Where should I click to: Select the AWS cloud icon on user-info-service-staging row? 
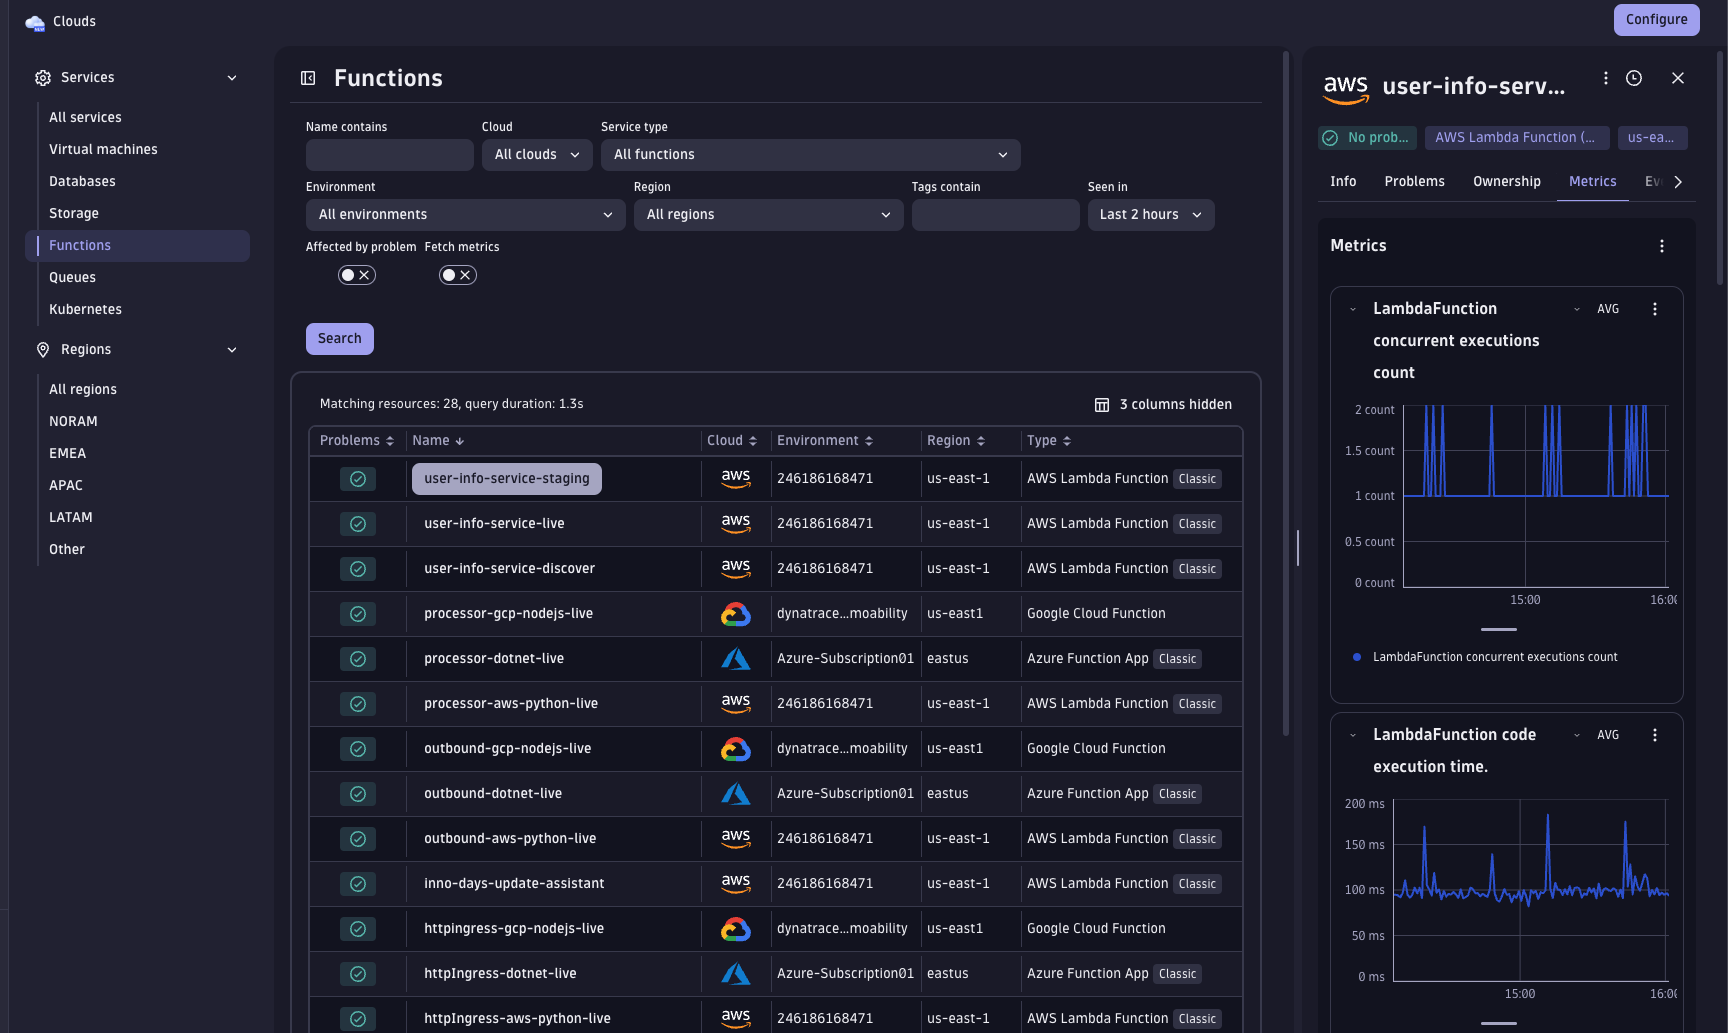coord(736,478)
